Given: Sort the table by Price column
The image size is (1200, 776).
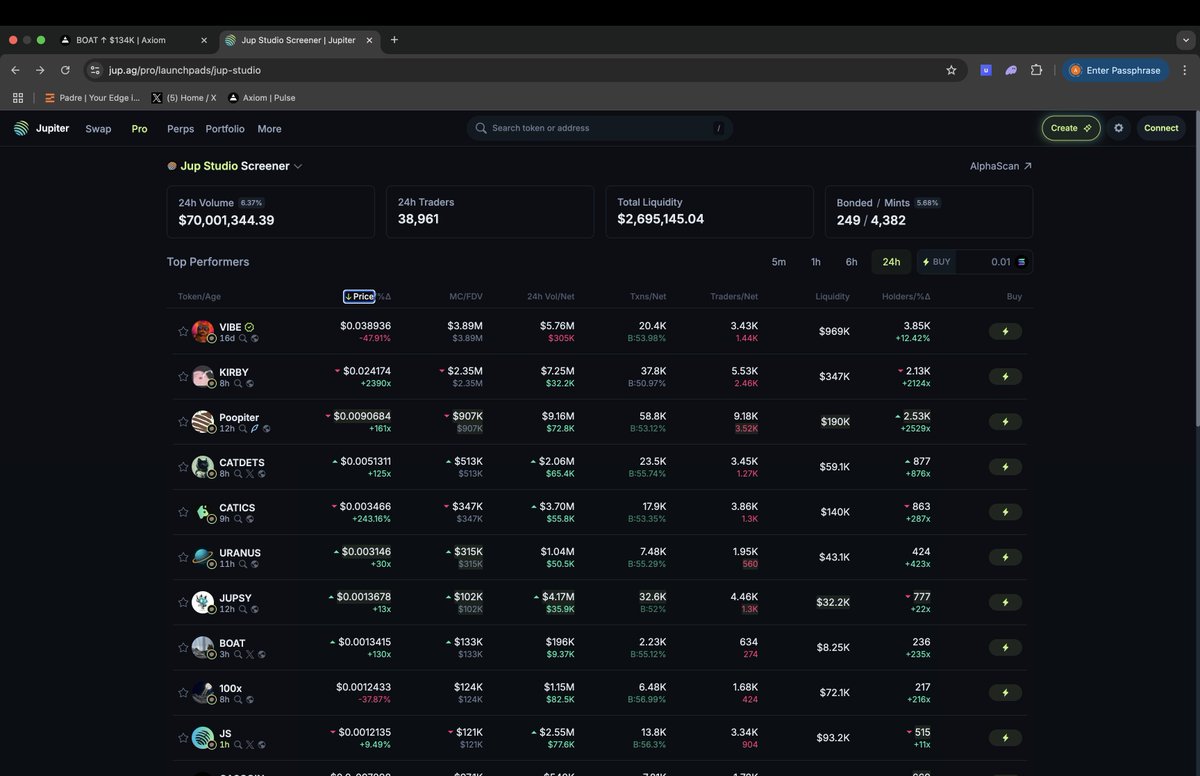Looking at the screenshot, I should (359, 296).
